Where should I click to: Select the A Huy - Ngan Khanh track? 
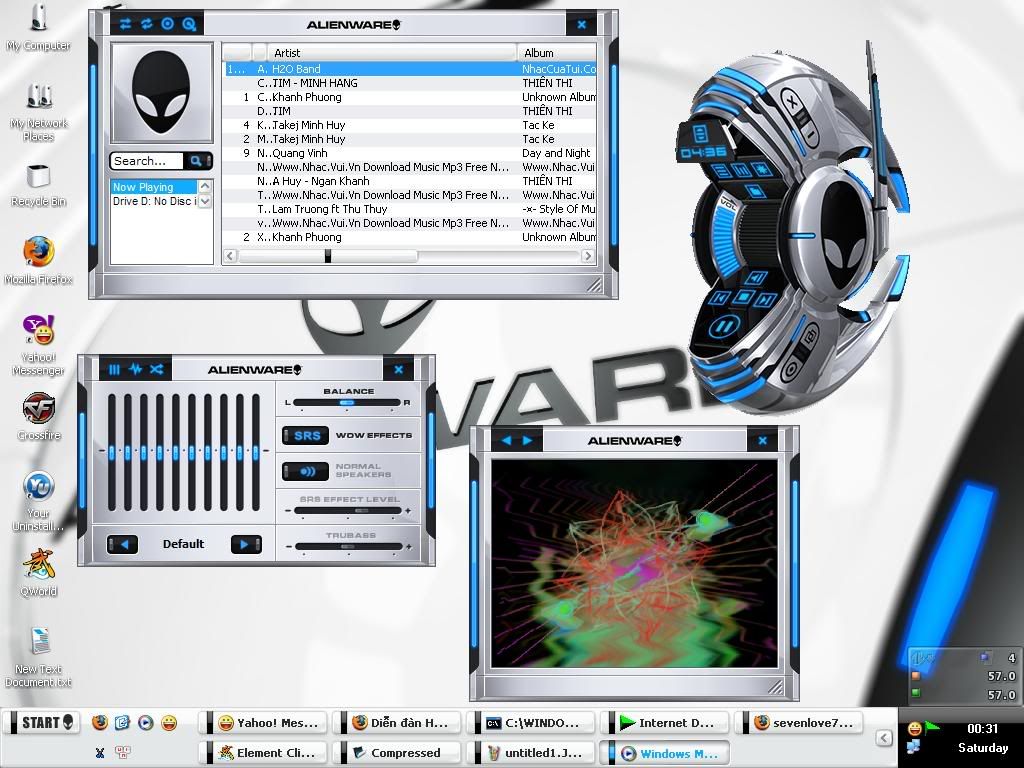(411, 181)
